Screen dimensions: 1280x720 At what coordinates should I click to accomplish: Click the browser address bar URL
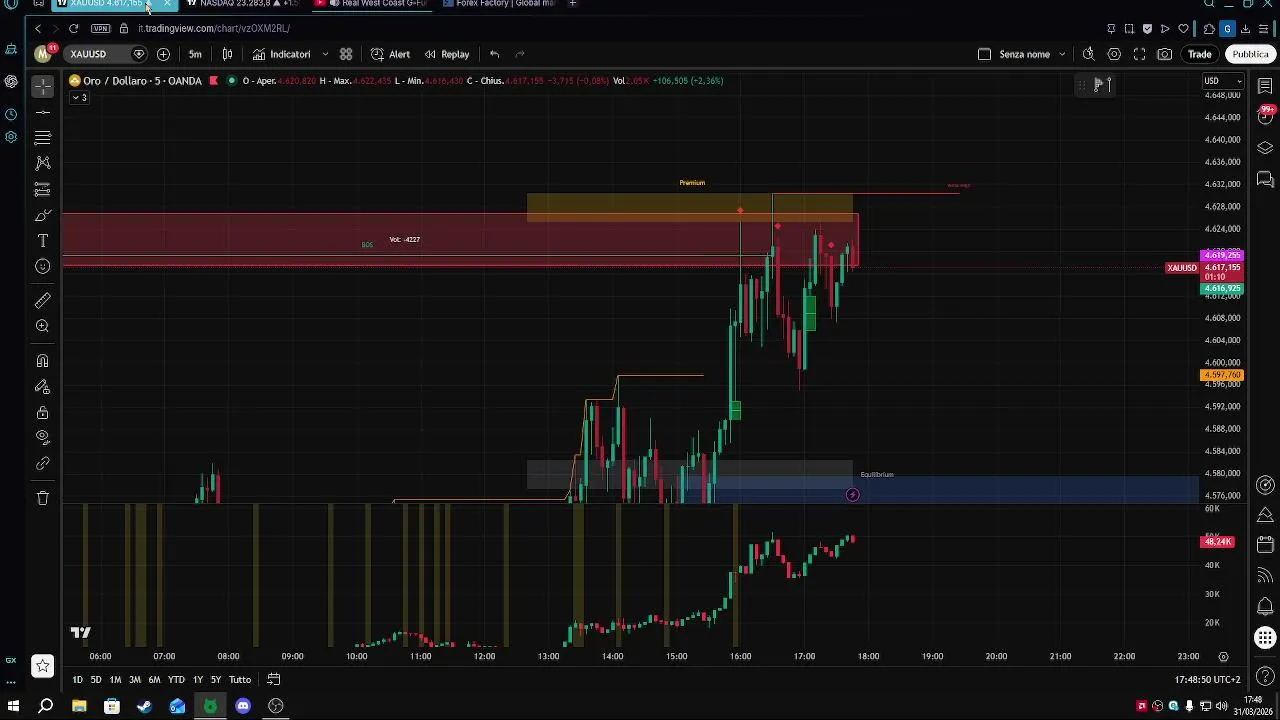(214, 29)
